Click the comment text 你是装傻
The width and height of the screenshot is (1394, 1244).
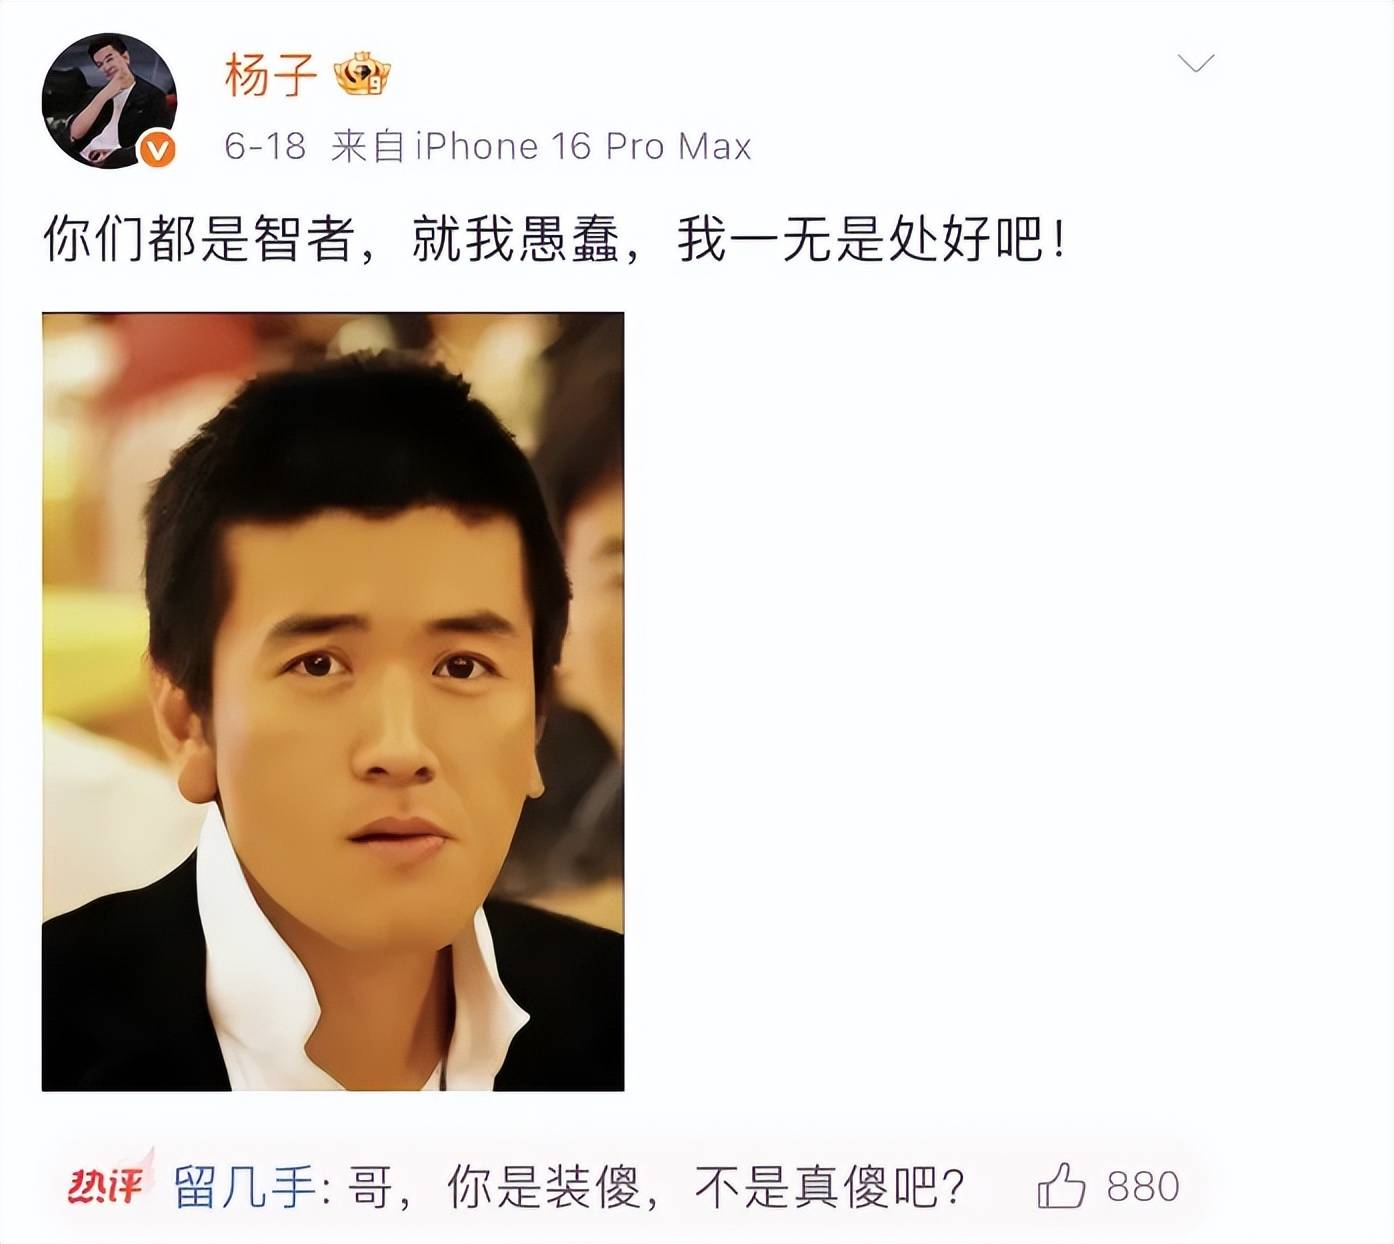tap(543, 1187)
